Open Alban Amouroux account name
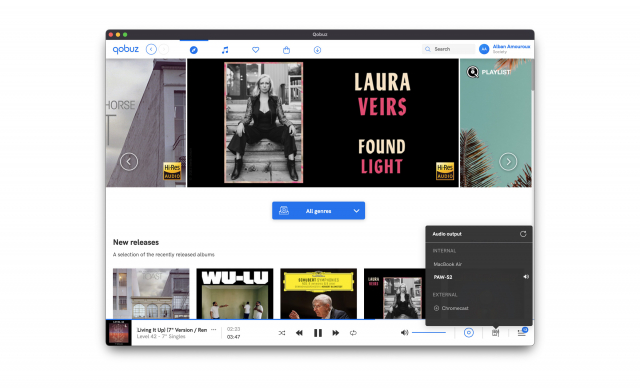 pyautogui.click(x=511, y=47)
